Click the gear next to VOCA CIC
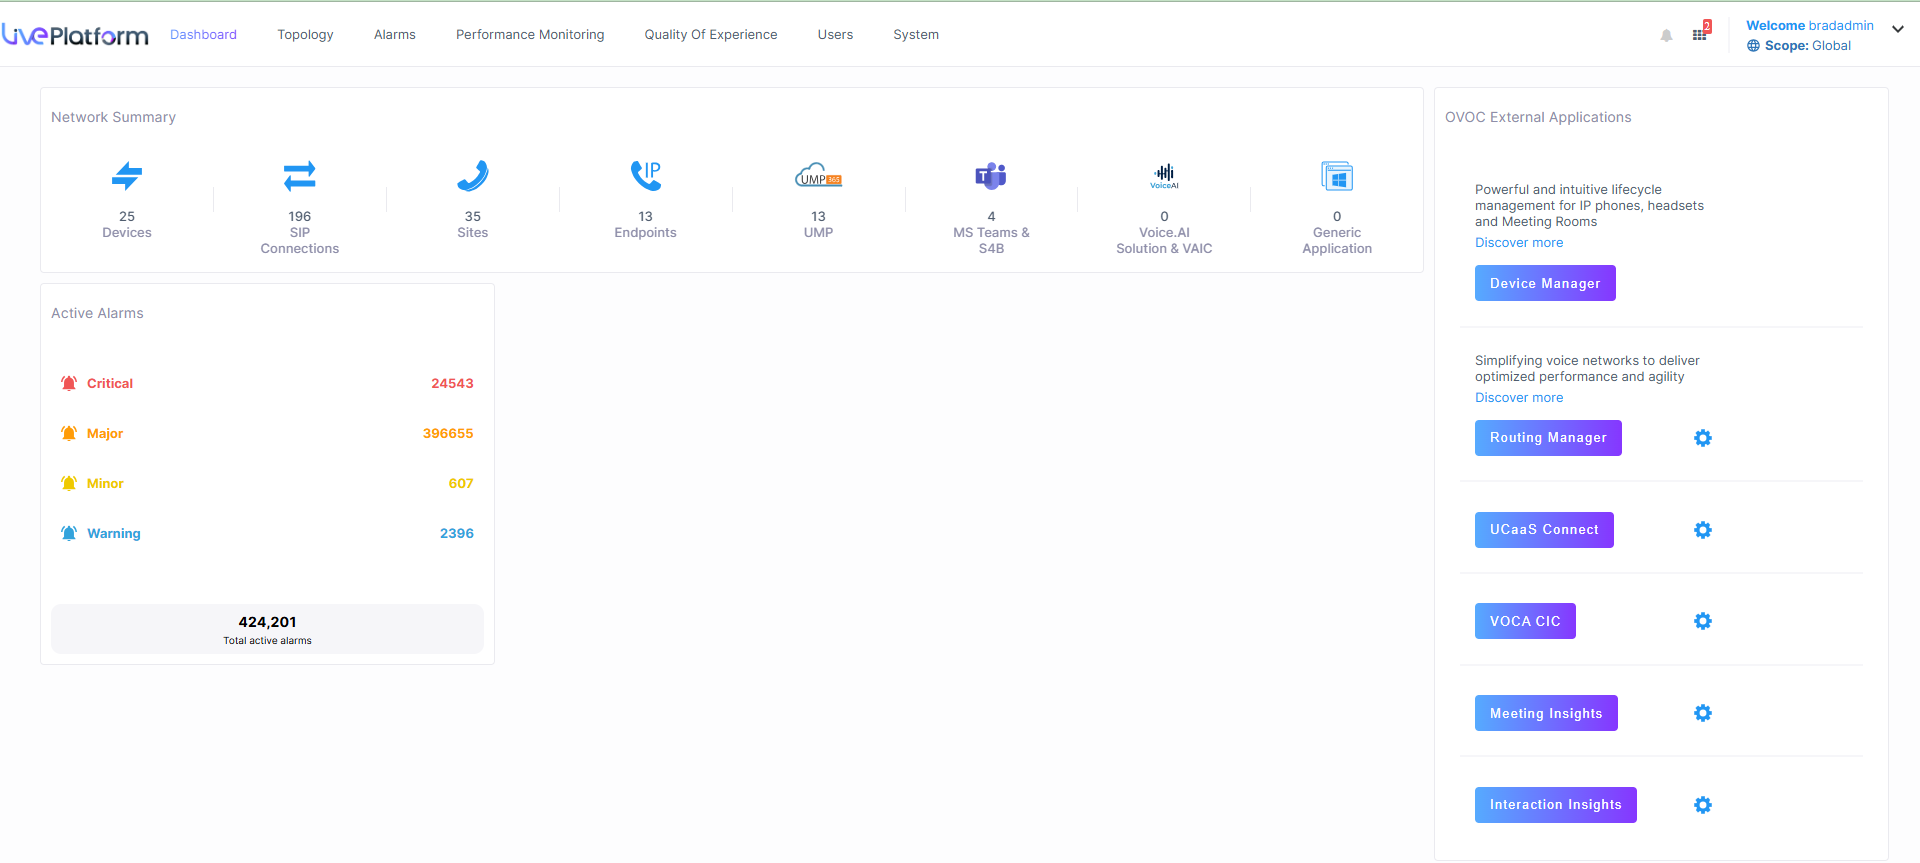 coord(1703,621)
